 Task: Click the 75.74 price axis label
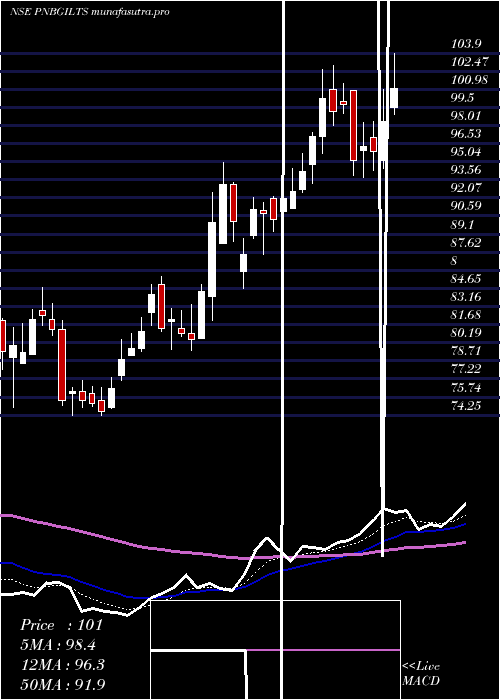tap(466, 387)
